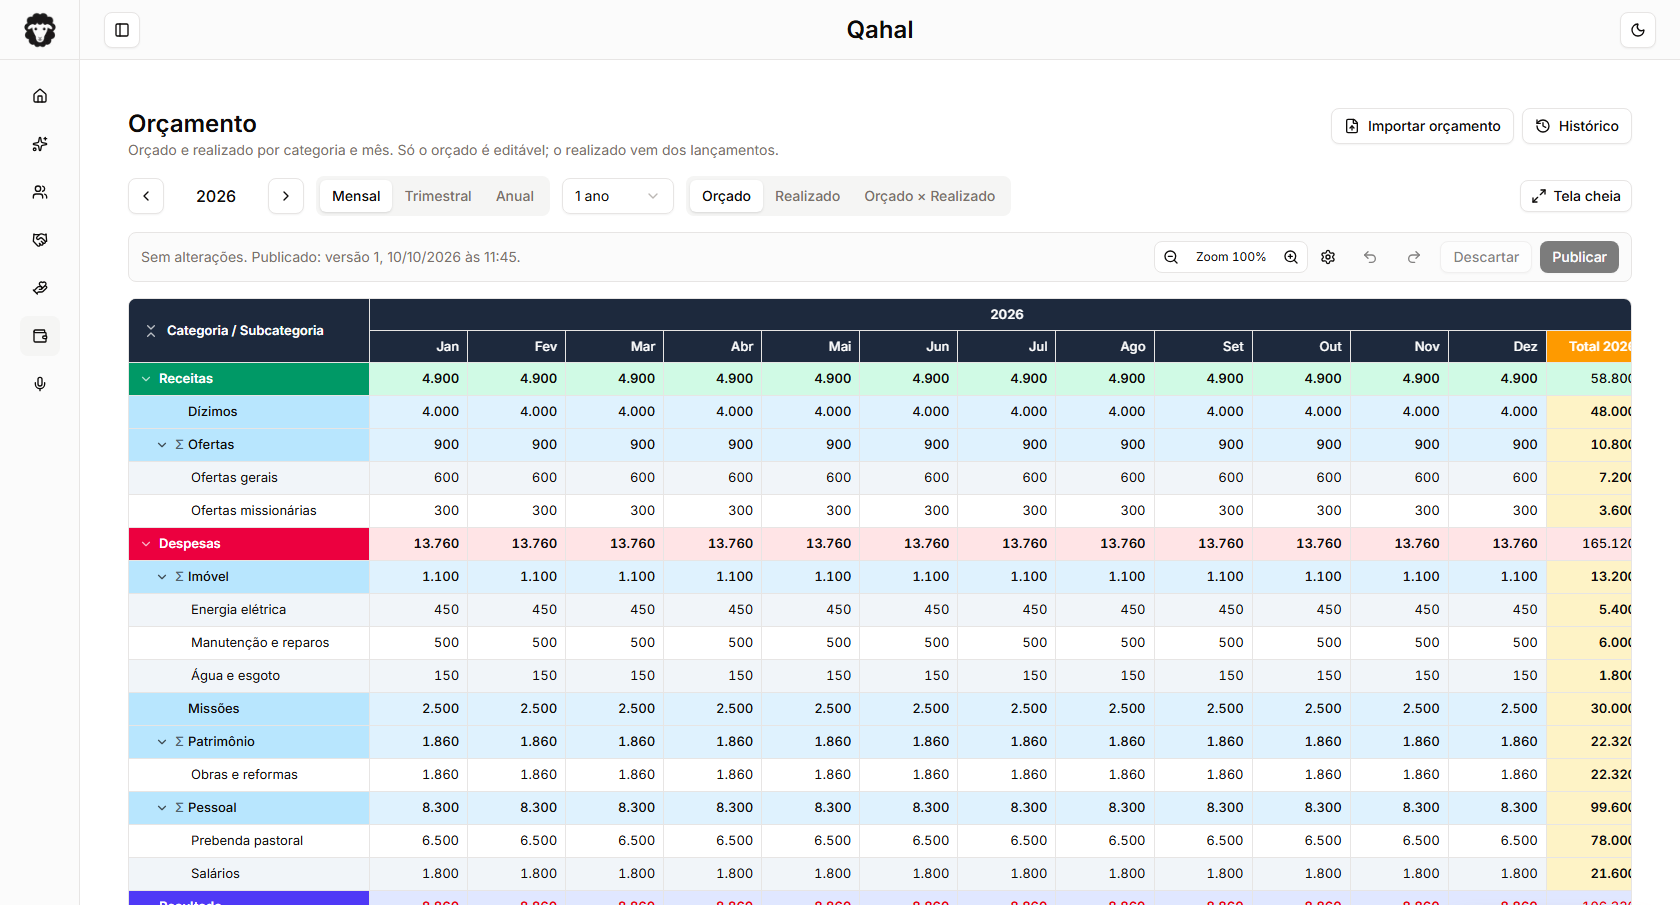Zoom out the table

click(1171, 257)
